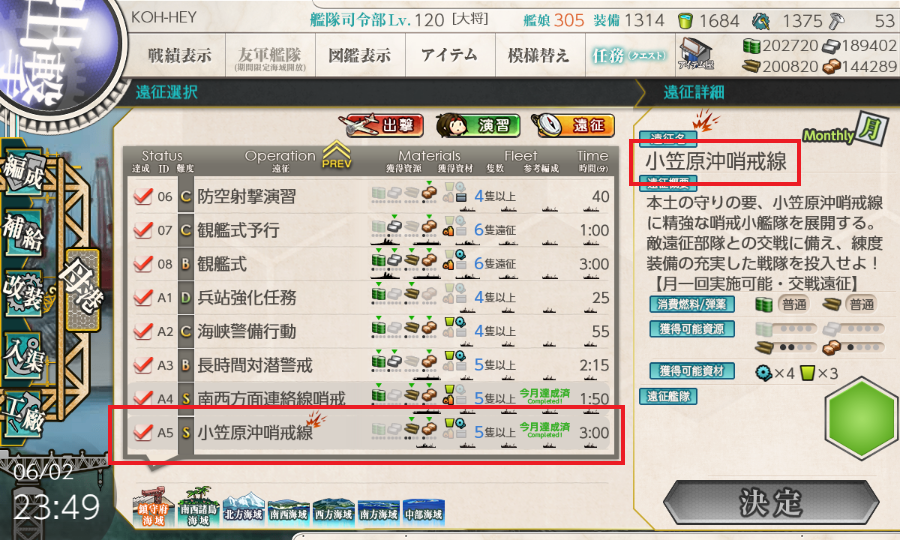Toggle checkmark on expedition A3 長時間対潜警戒

tap(142, 365)
